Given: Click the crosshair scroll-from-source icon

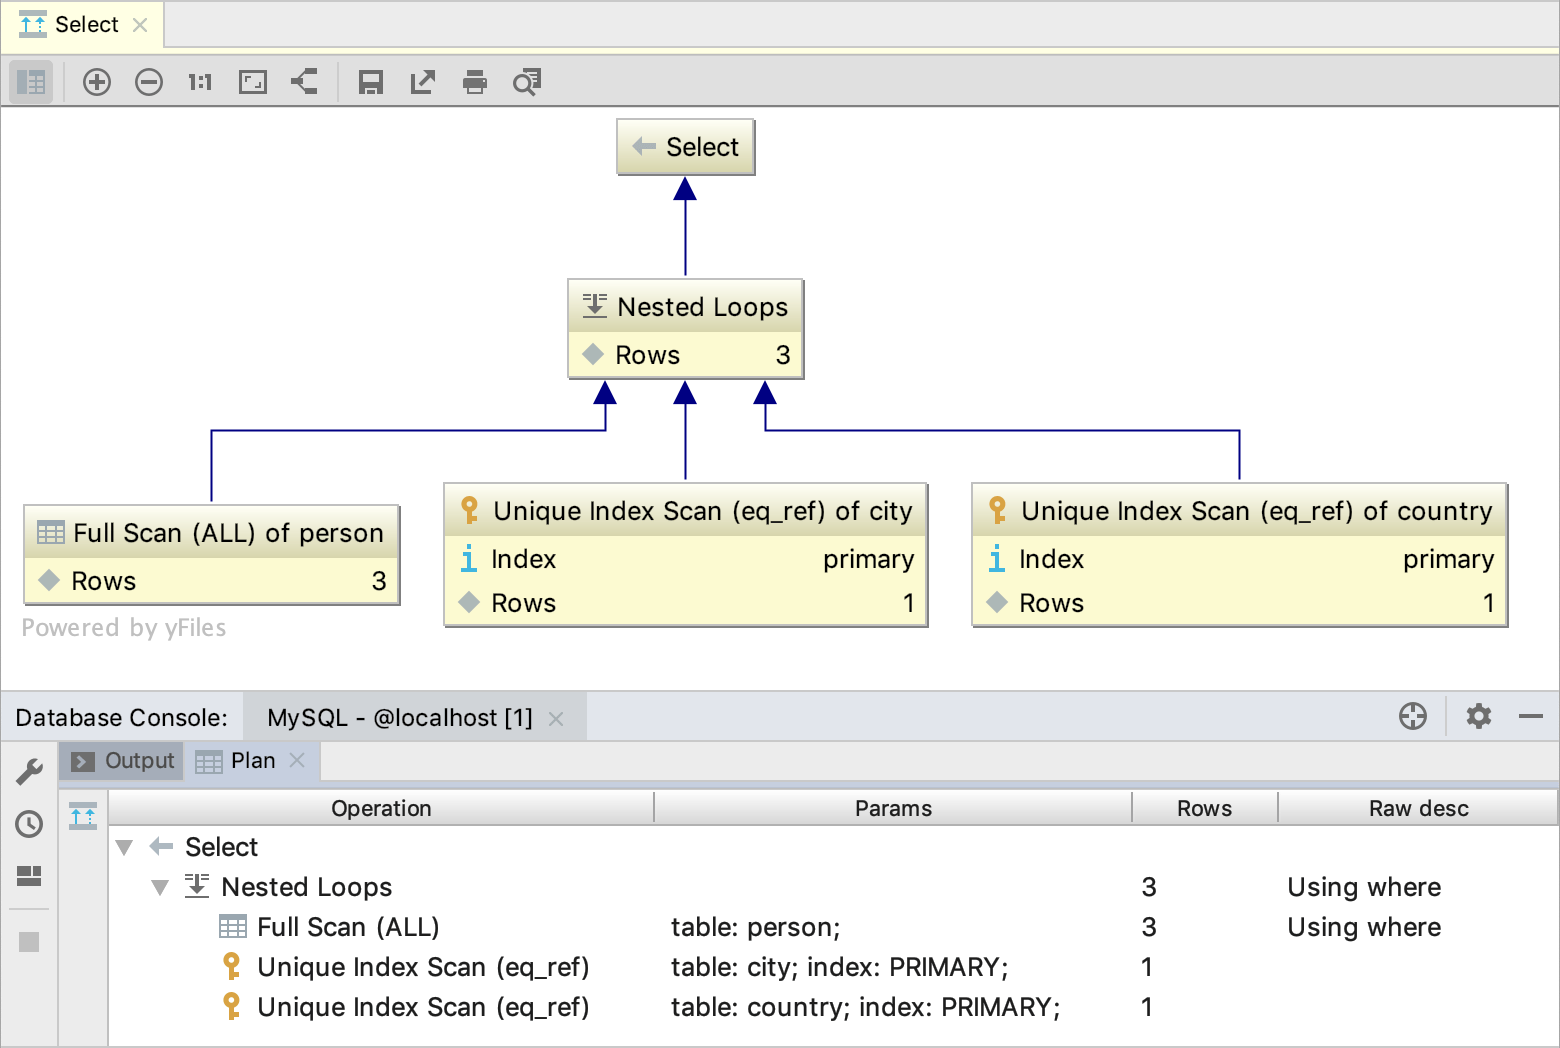Looking at the screenshot, I should tap(1413, 716).
